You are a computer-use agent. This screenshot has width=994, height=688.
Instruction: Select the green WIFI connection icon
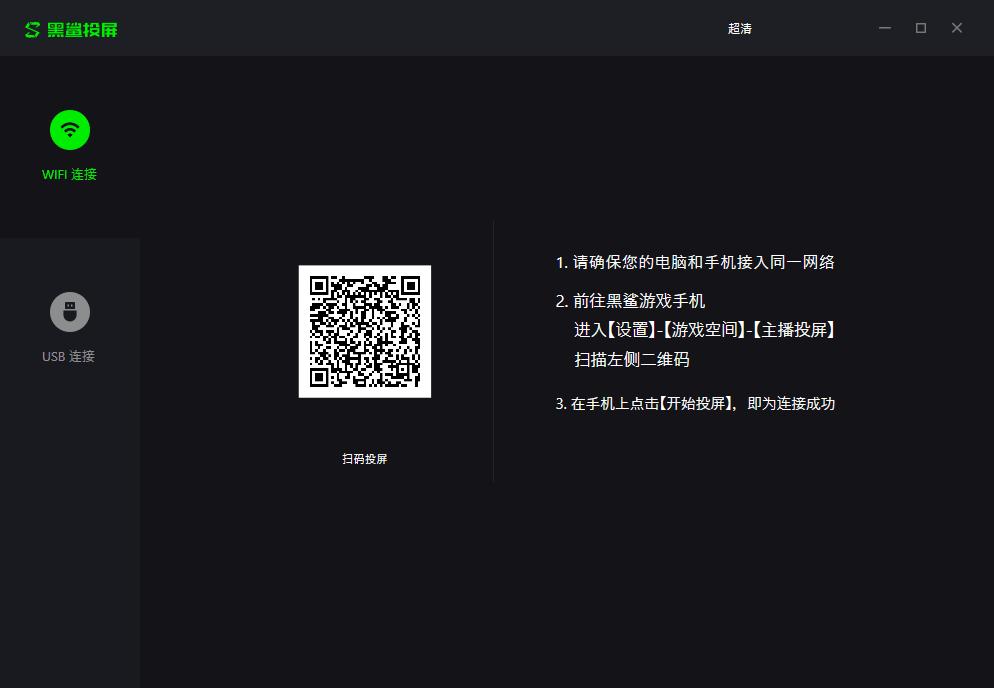[x=70, y=130]
